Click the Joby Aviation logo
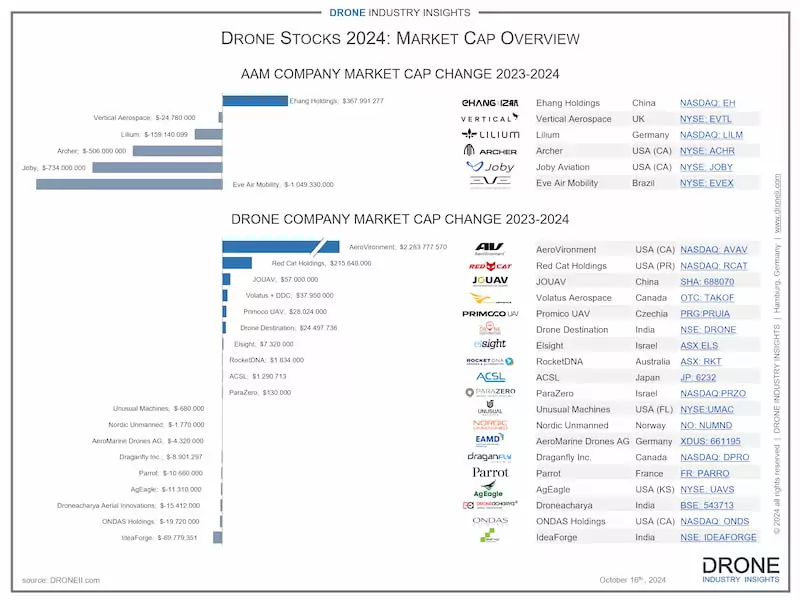 click(490, 167)
